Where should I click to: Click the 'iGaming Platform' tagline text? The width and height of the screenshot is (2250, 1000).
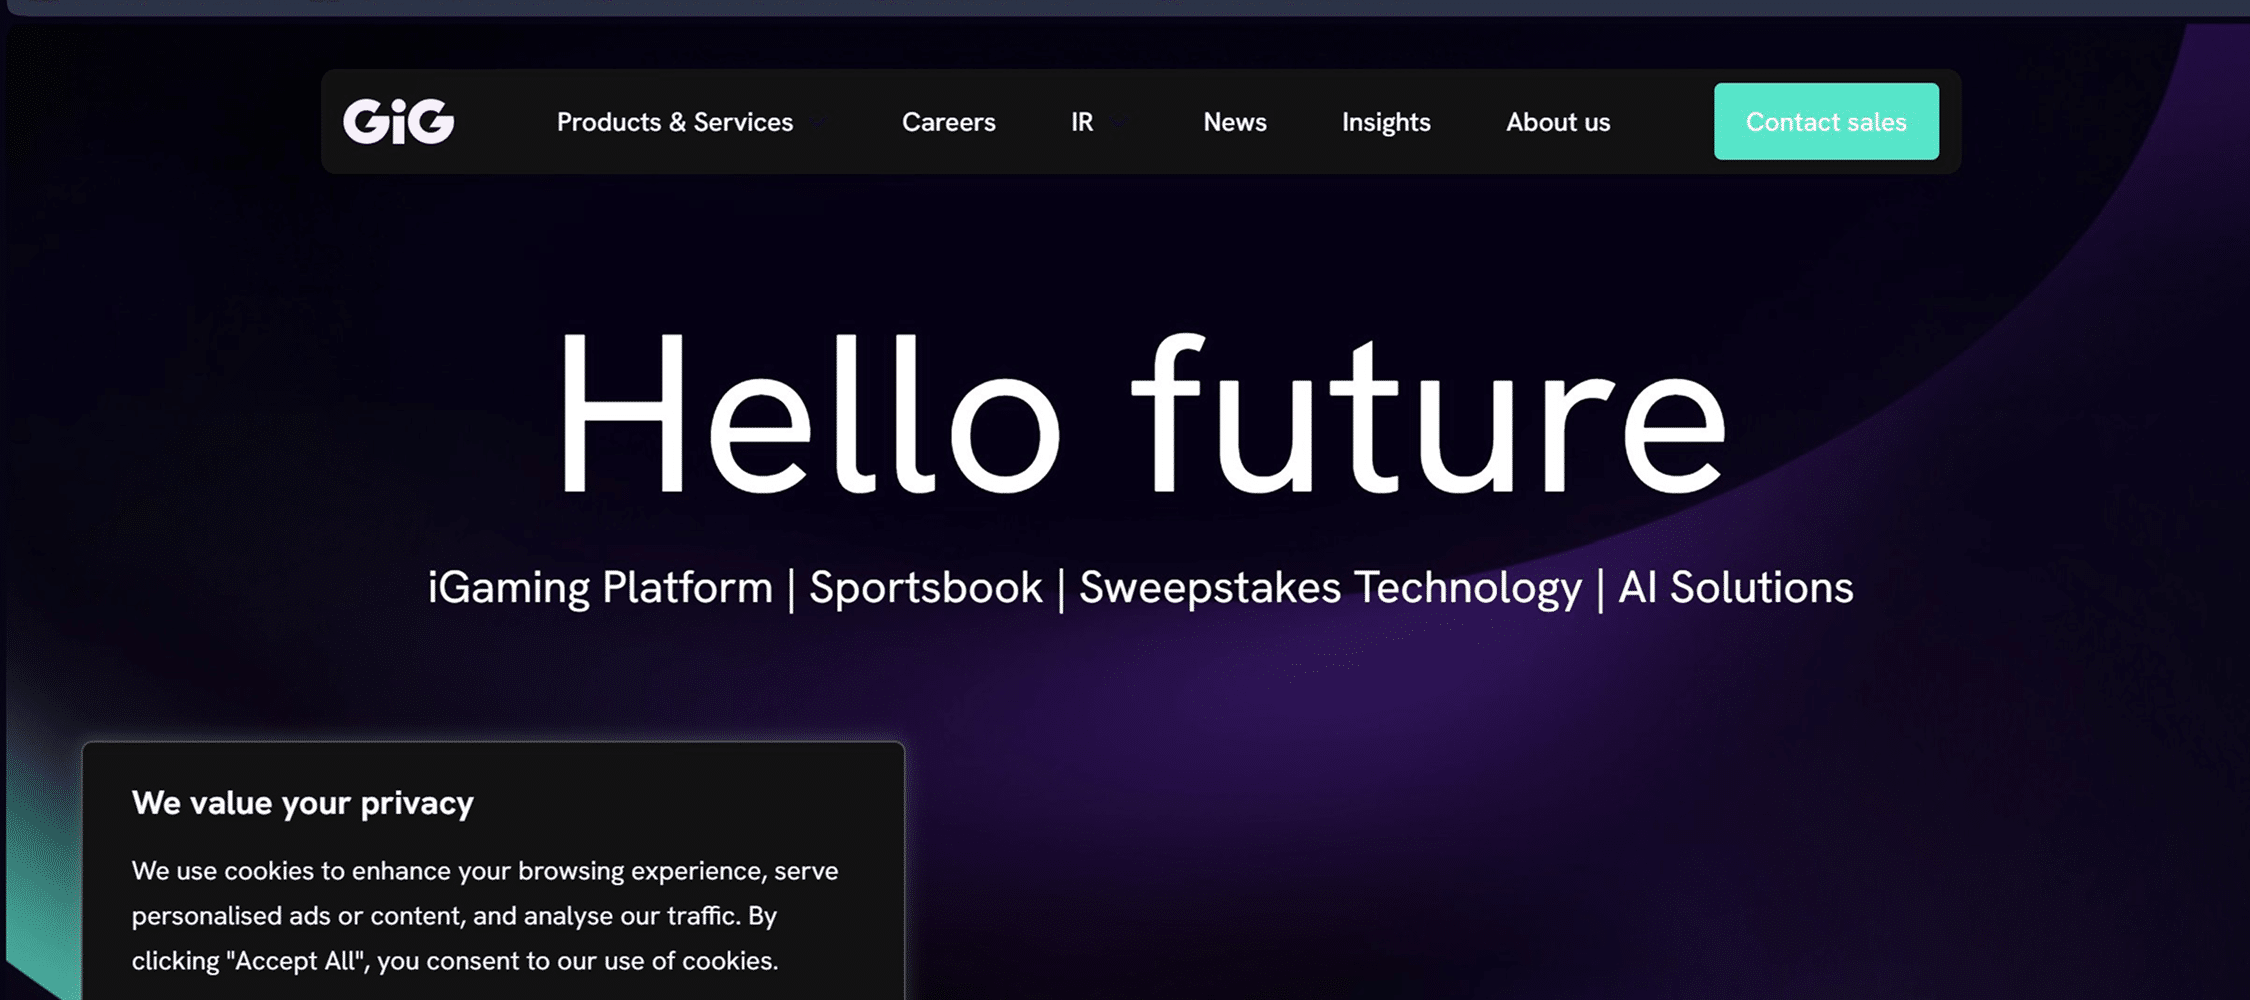tap(600, 588)
